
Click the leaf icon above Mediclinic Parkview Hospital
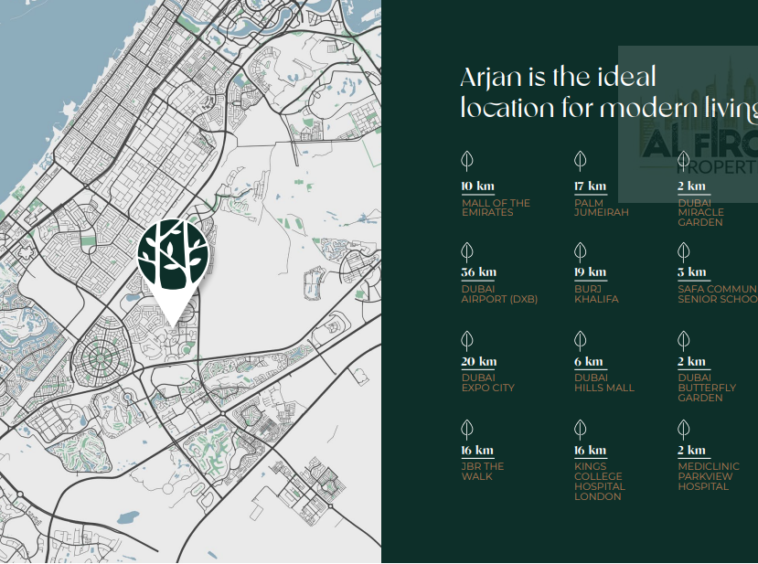[683, 429]
